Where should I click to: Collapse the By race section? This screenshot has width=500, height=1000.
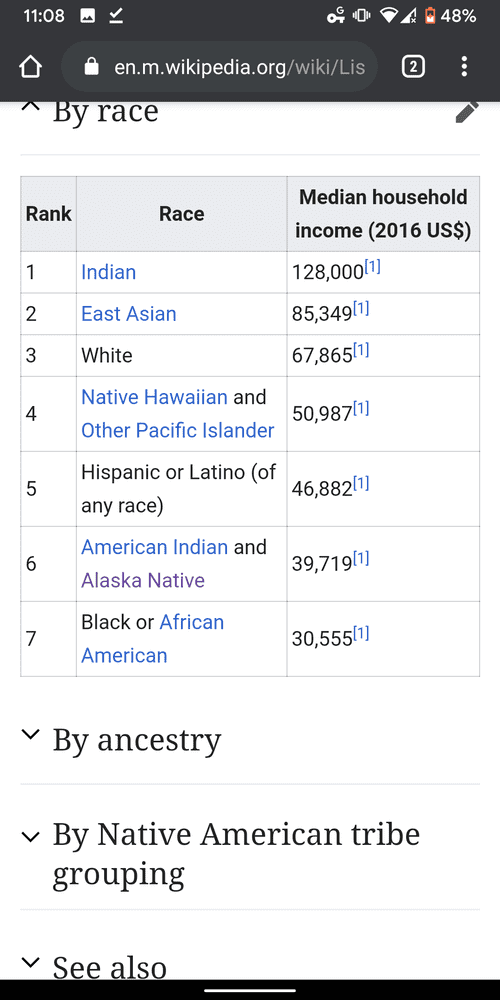pyautogui.click(x=29, y=108)
